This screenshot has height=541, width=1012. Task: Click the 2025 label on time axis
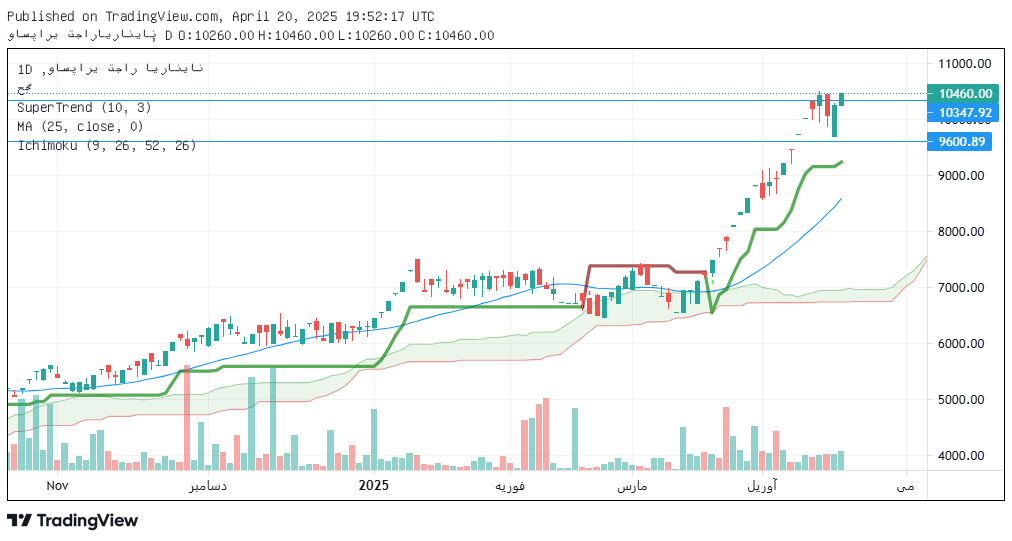pos(373,485)
